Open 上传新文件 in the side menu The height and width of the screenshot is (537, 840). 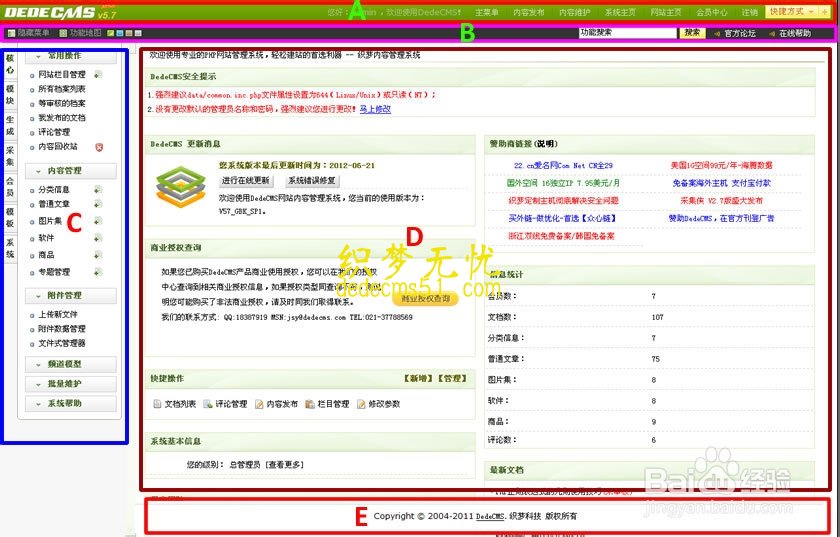(58, 315)
